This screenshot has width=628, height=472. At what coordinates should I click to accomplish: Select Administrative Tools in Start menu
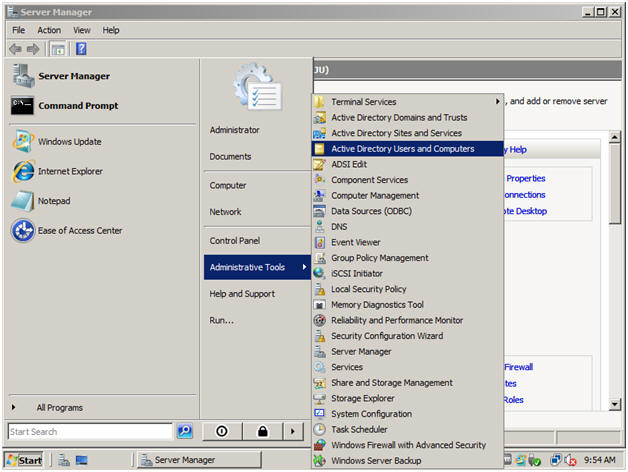(258, 267)
